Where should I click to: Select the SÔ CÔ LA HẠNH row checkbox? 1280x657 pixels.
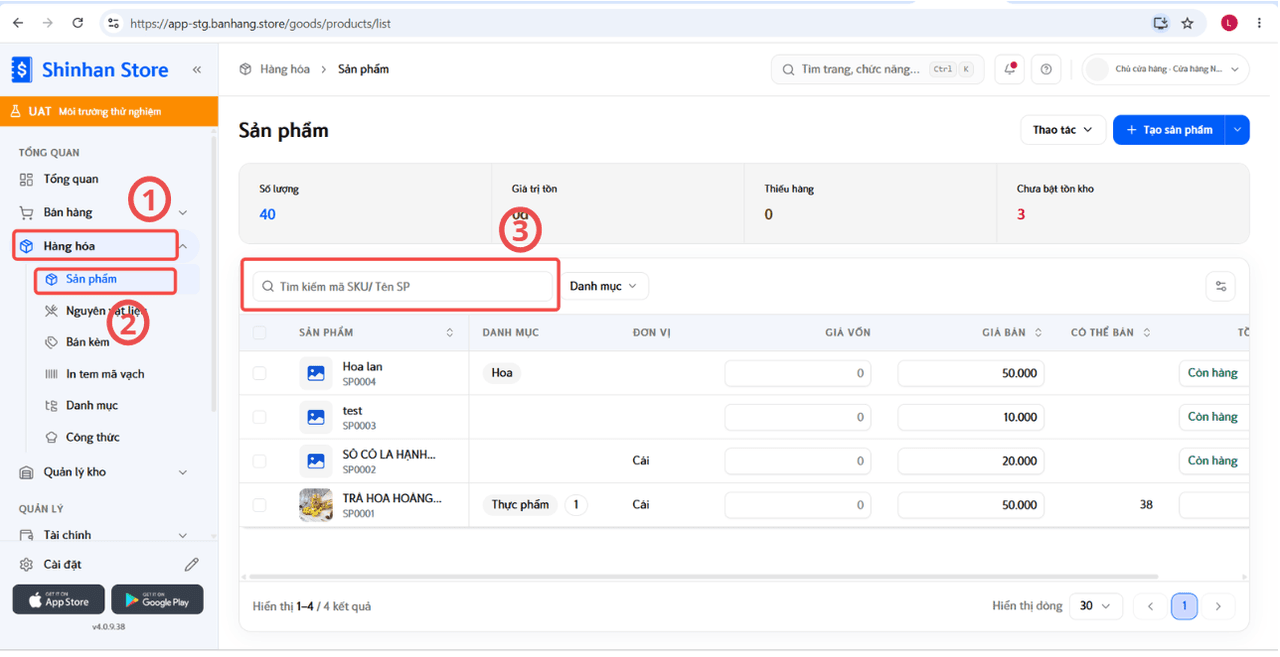click(260, 461)
